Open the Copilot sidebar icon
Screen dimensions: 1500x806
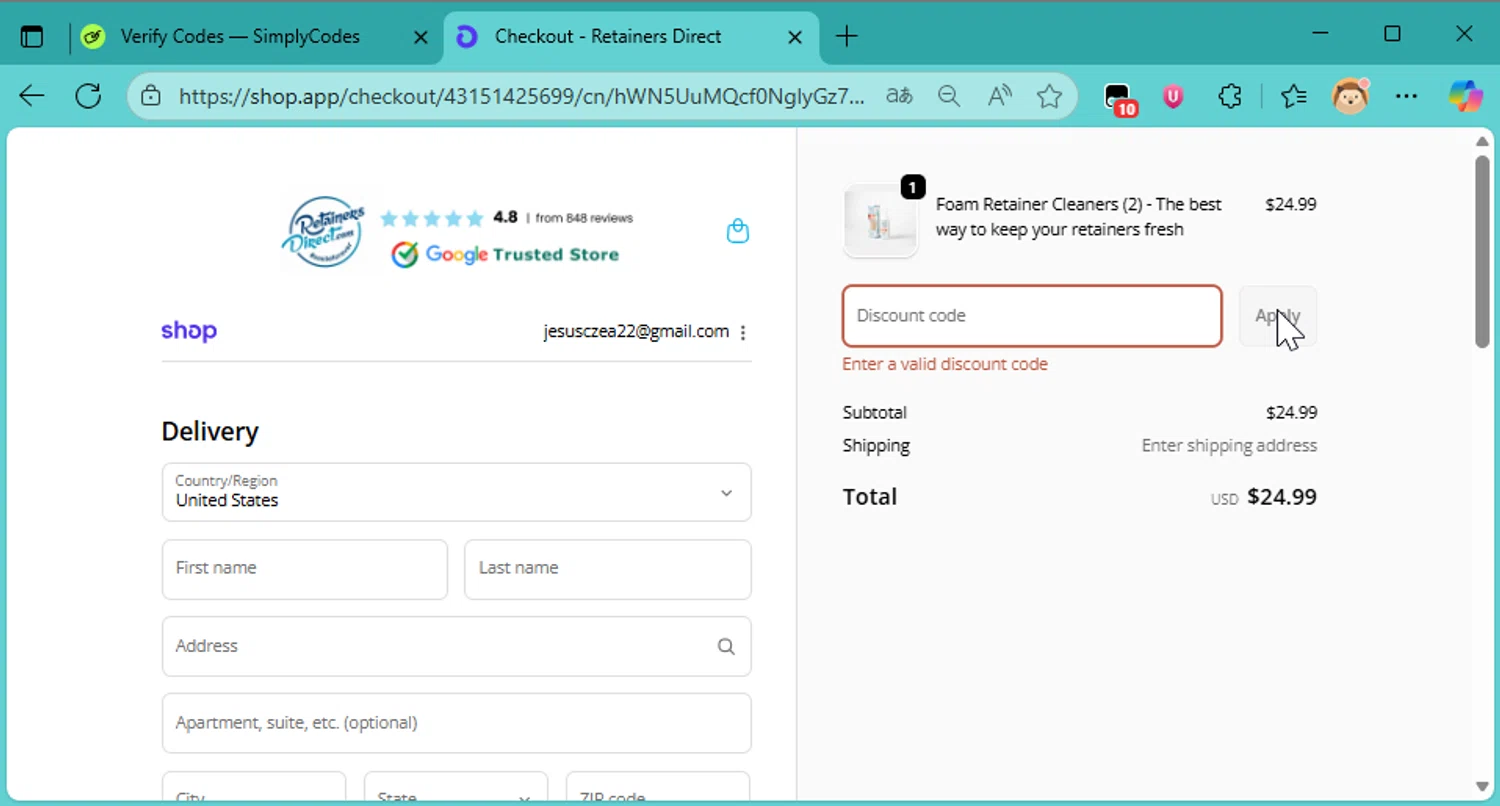click(x=1466, y=96)
